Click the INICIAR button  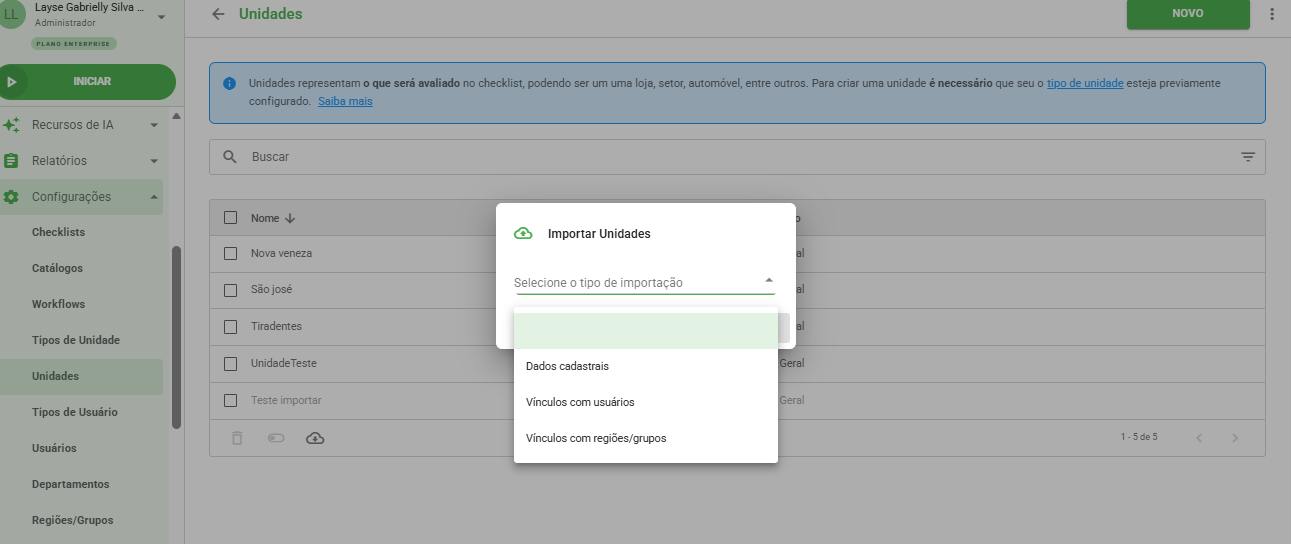point(88,82)
